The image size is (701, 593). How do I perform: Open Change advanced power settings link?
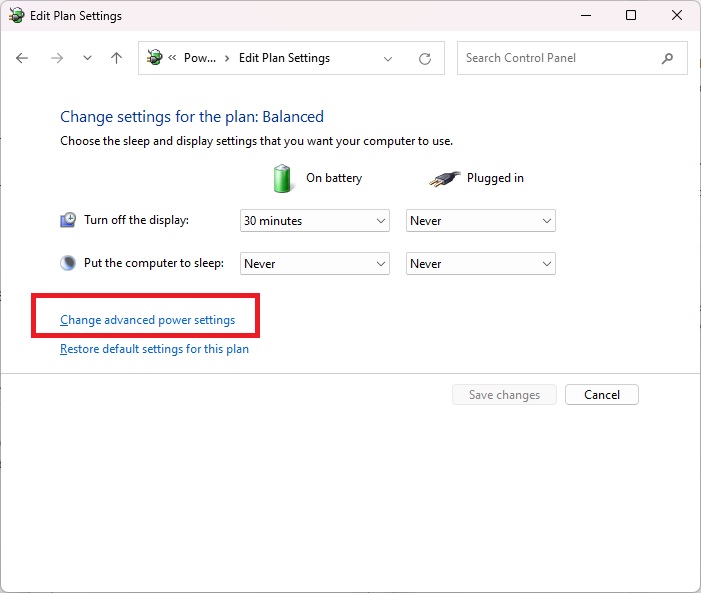click(x=148, y=320)
